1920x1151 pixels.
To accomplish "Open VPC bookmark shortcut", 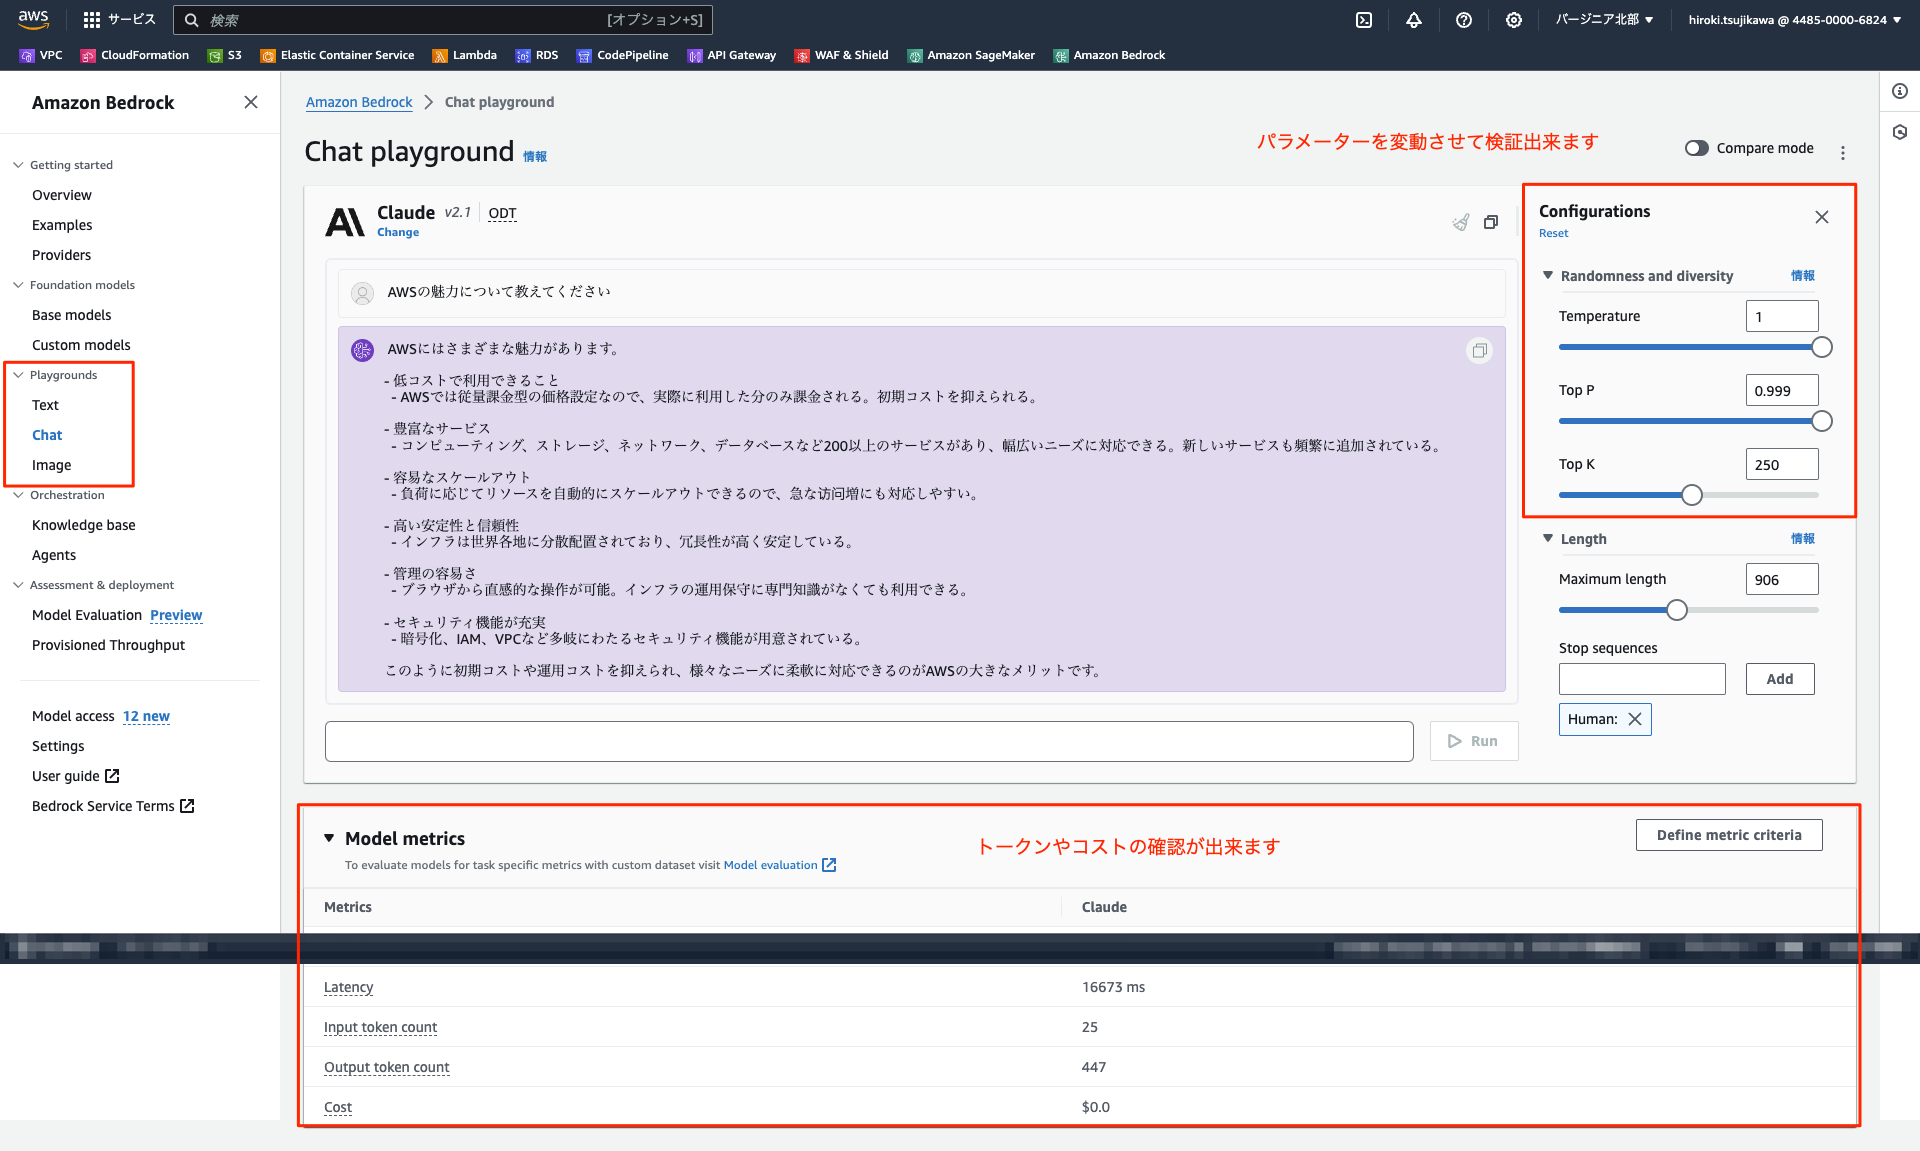I will pyautogui.click(x=41, y=55).
